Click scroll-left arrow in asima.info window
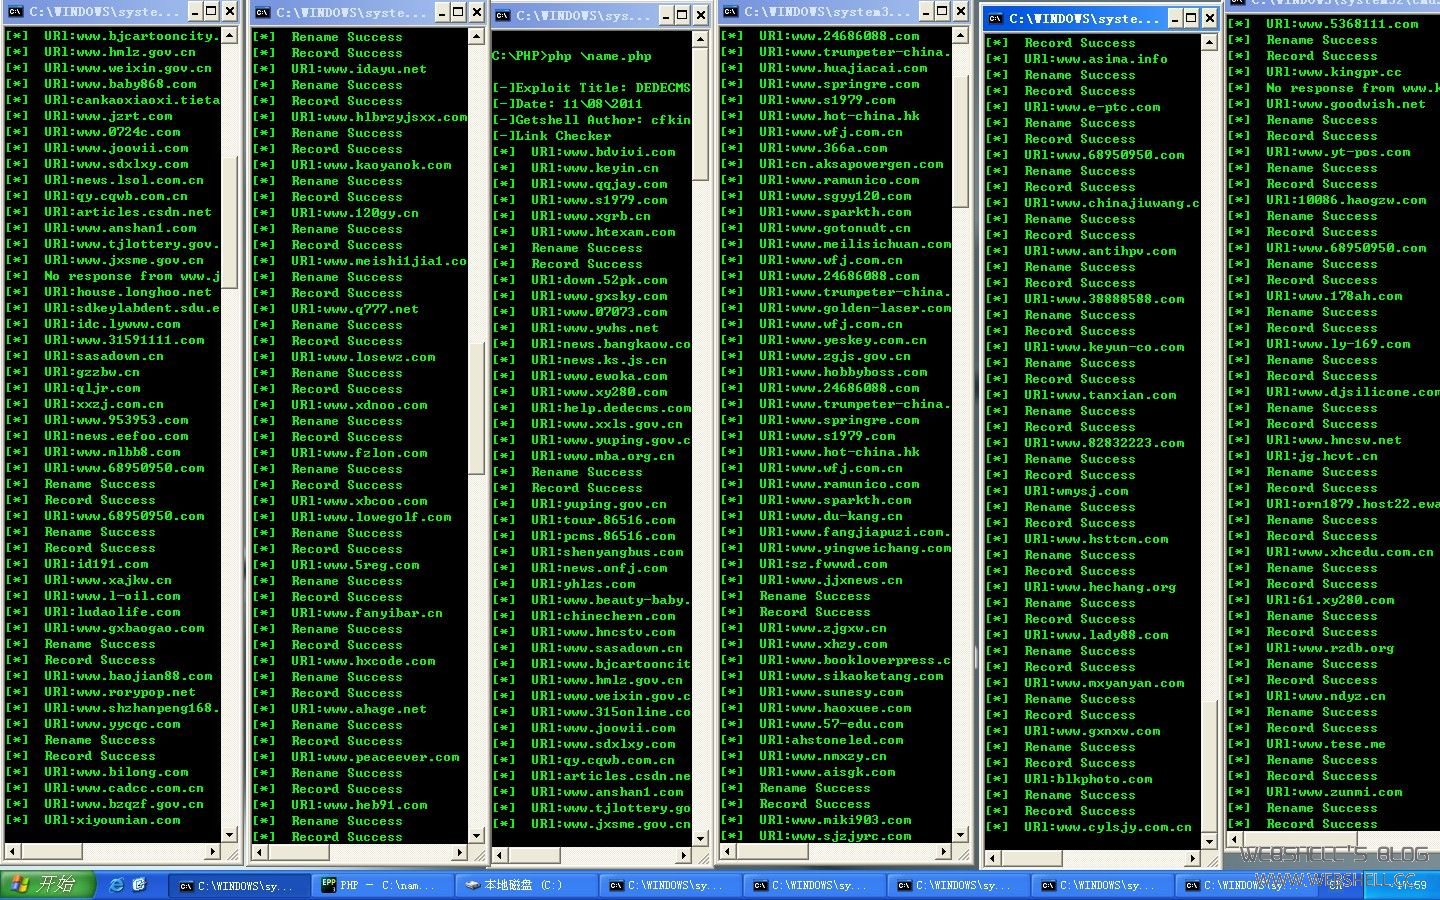Viewport: 1440px width, 900px height. pyautogui.click(x=992, y=858)
